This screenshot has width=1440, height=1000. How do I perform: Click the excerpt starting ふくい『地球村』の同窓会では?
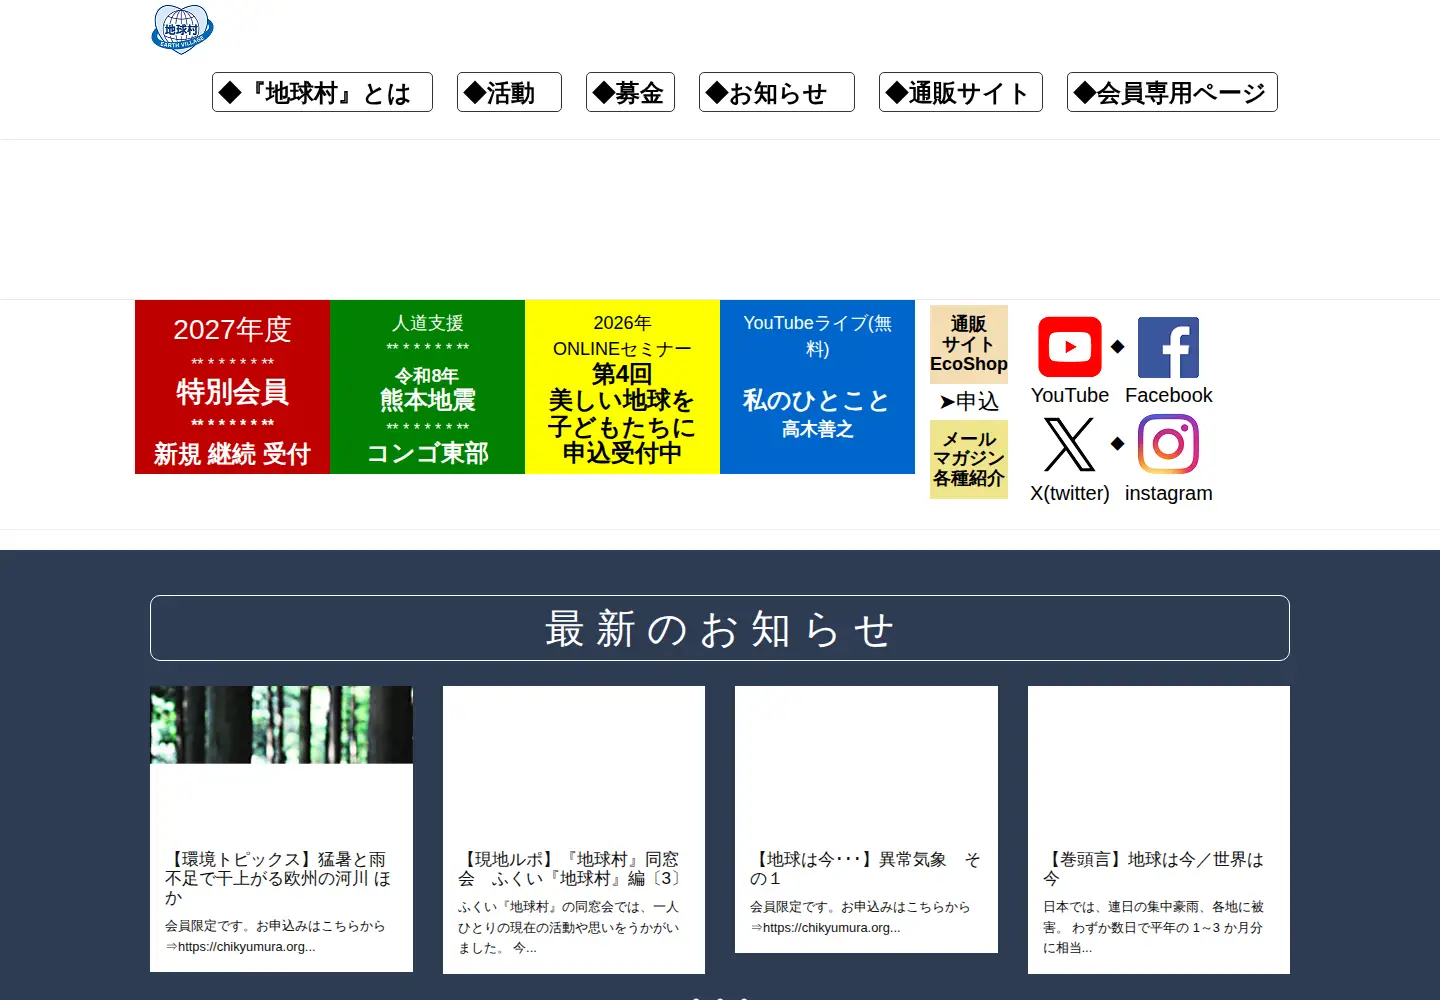pyautogui.click(x=569, y=927)
